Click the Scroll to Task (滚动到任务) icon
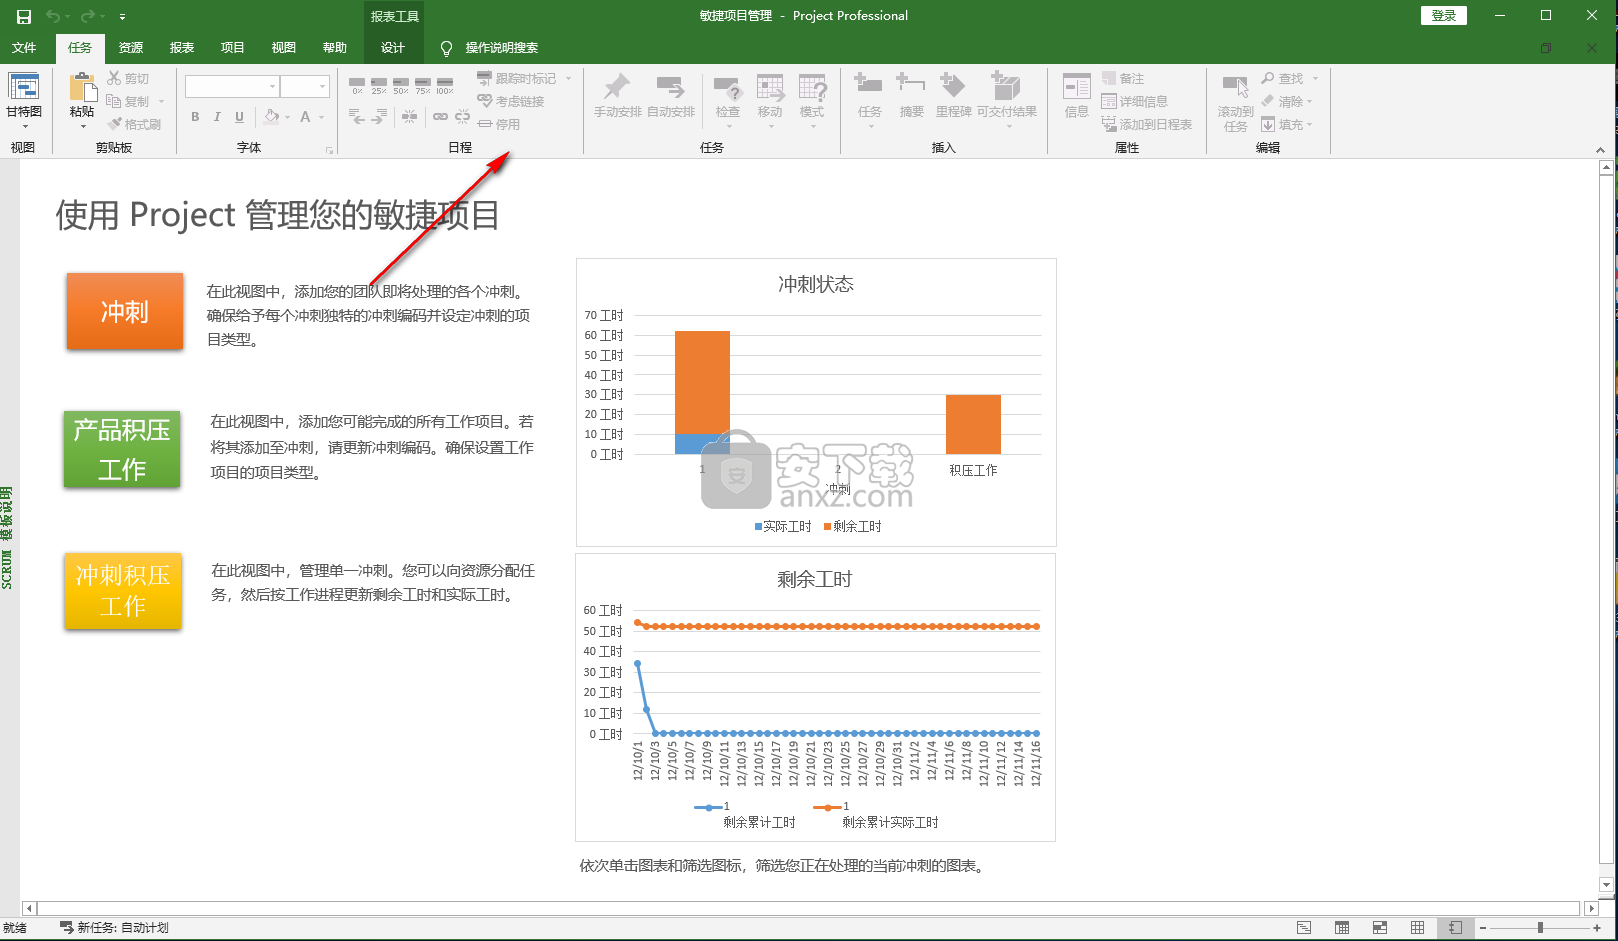 click(x=1236, y=88)
